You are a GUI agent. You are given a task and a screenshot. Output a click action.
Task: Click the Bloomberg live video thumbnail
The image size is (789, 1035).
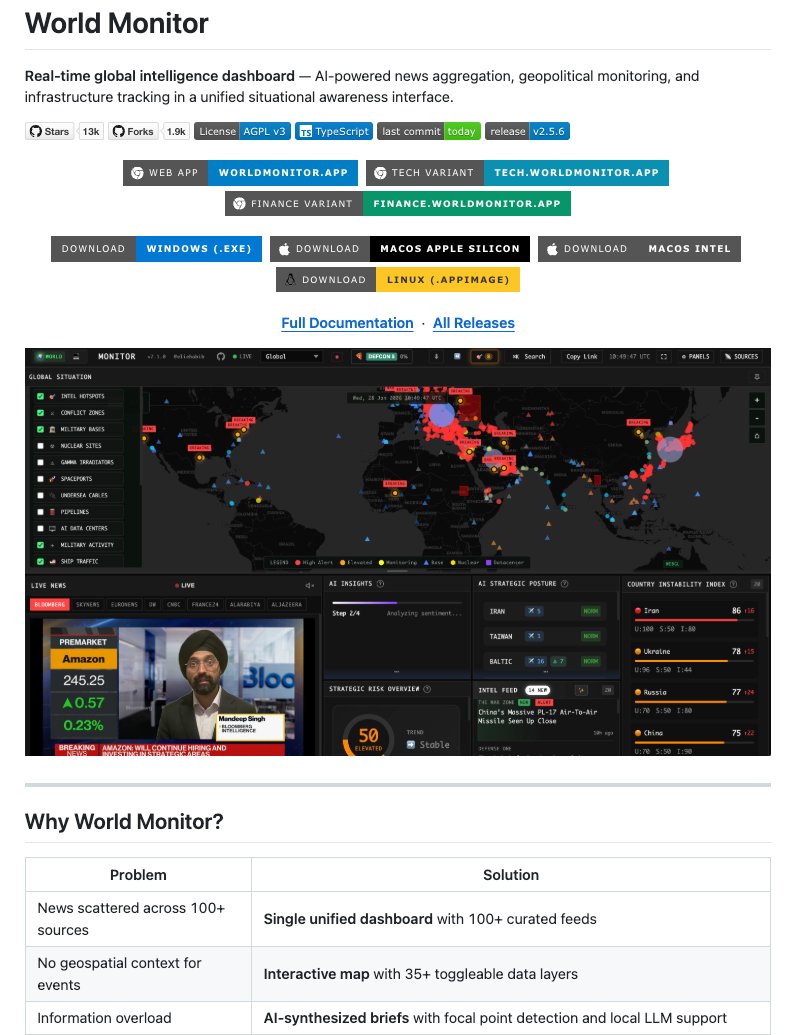tap(173, 686)
